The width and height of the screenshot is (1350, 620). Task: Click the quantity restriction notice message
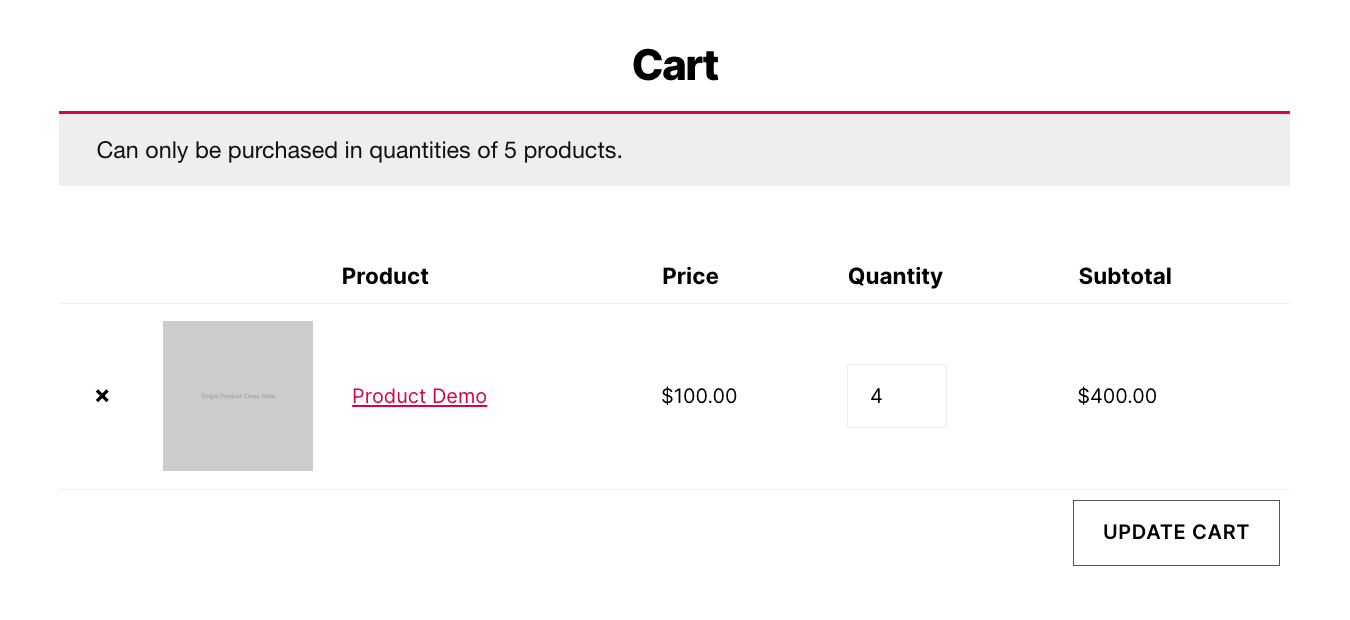tap(359, 151)
